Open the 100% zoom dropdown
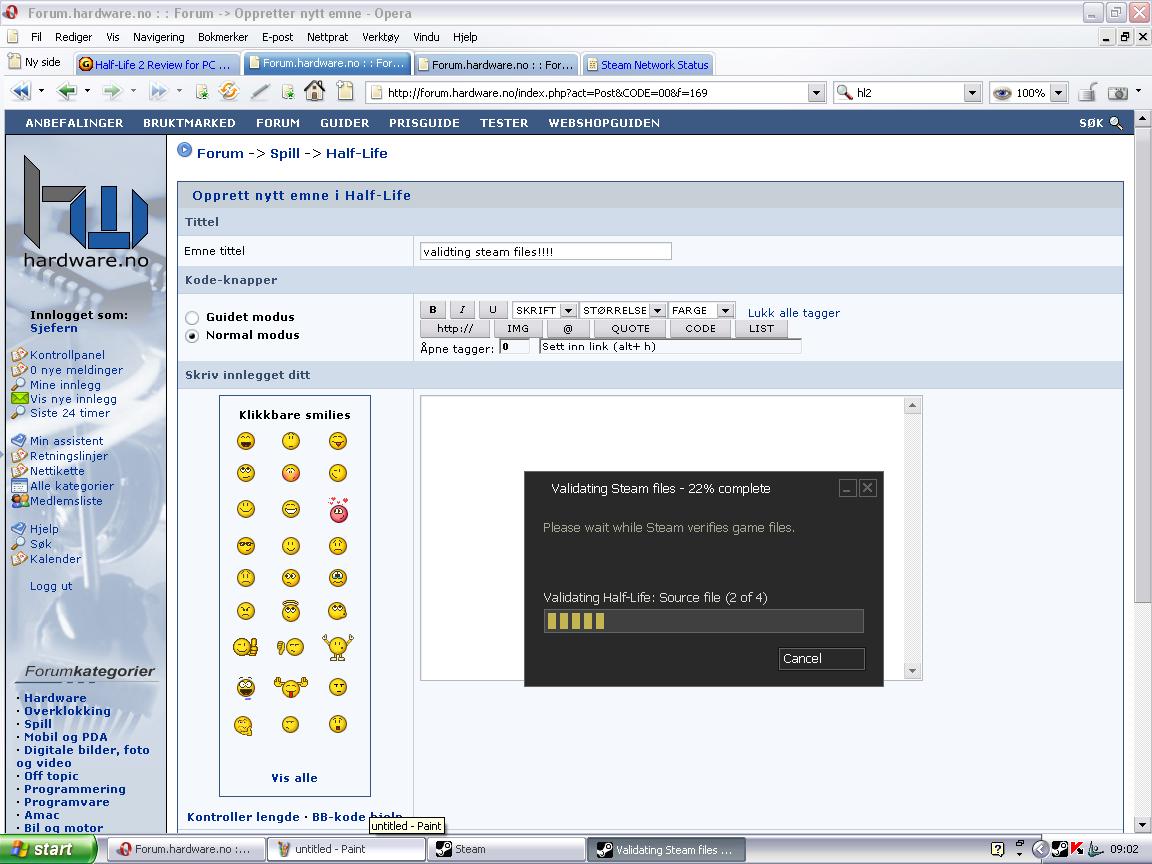Image resolution: width=1152 pixels, height=864 pixels. pos(1059,93)
